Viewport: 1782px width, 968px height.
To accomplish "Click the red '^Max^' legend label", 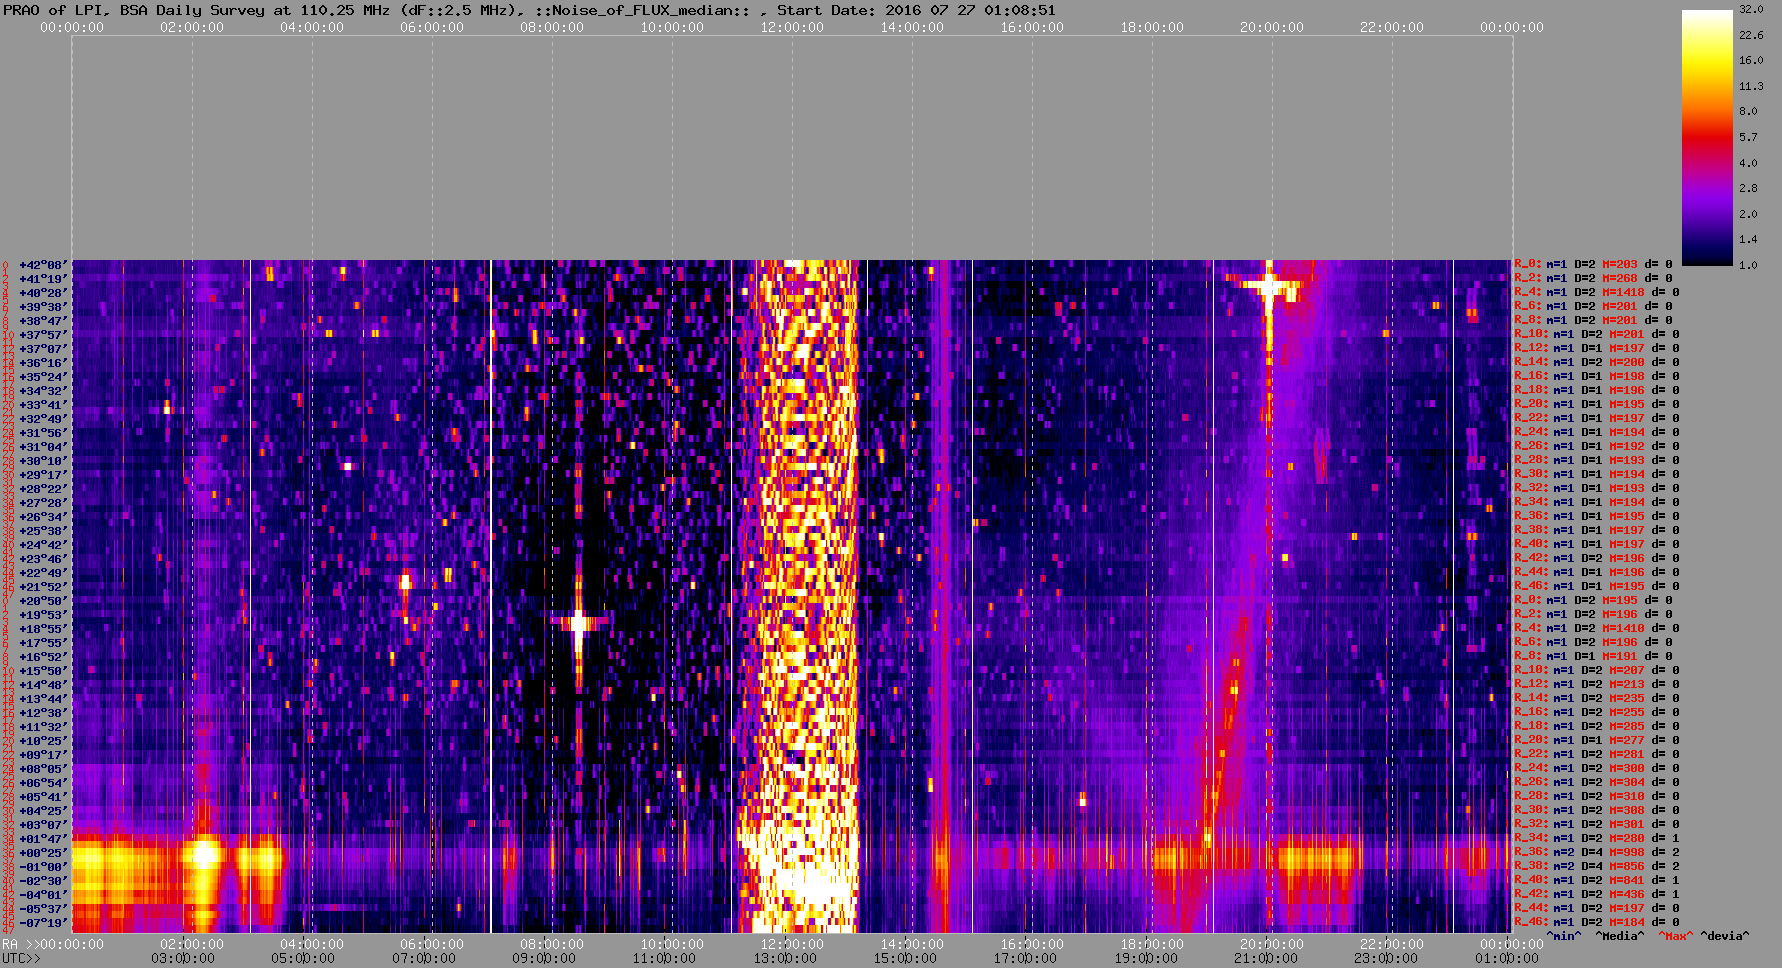I will click(x=1675, y=936).
